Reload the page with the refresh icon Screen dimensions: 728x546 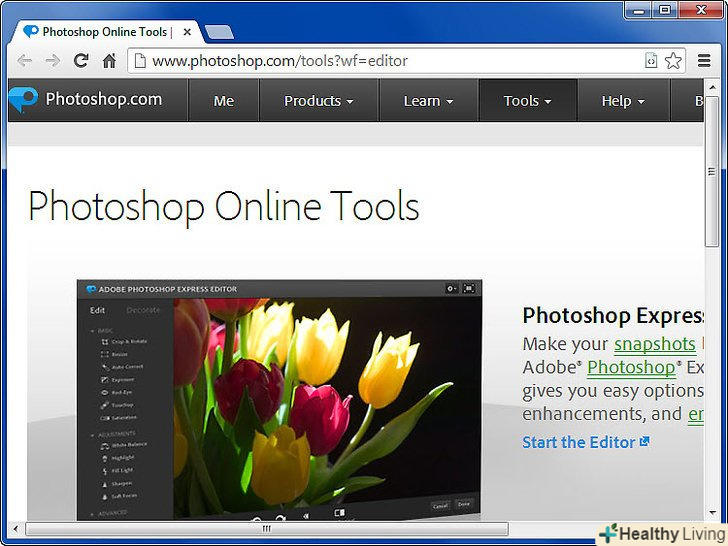coord(81,60)
